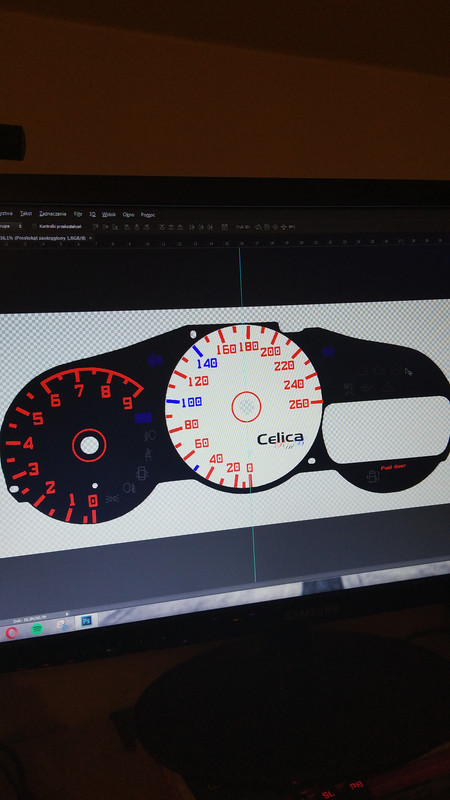This screenshot has height=800, width=450.
Task: Open the Tekst menu
Action: [26, 213]
